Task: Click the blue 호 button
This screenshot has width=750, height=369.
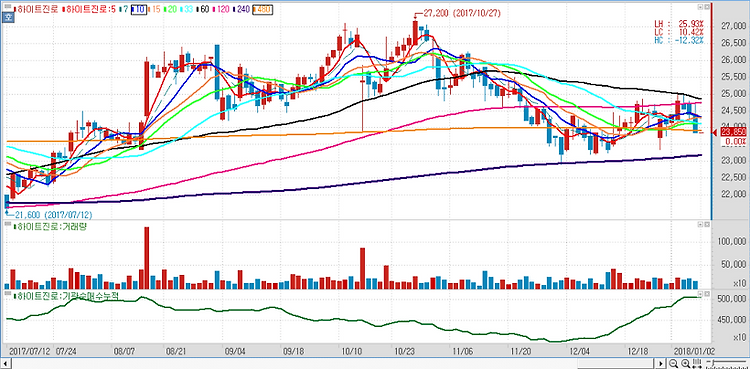Action: 8,17
